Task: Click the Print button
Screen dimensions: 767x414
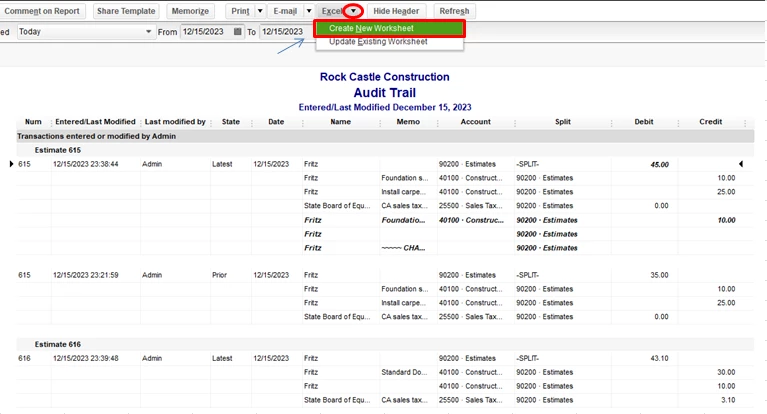Action: (240, 11)
